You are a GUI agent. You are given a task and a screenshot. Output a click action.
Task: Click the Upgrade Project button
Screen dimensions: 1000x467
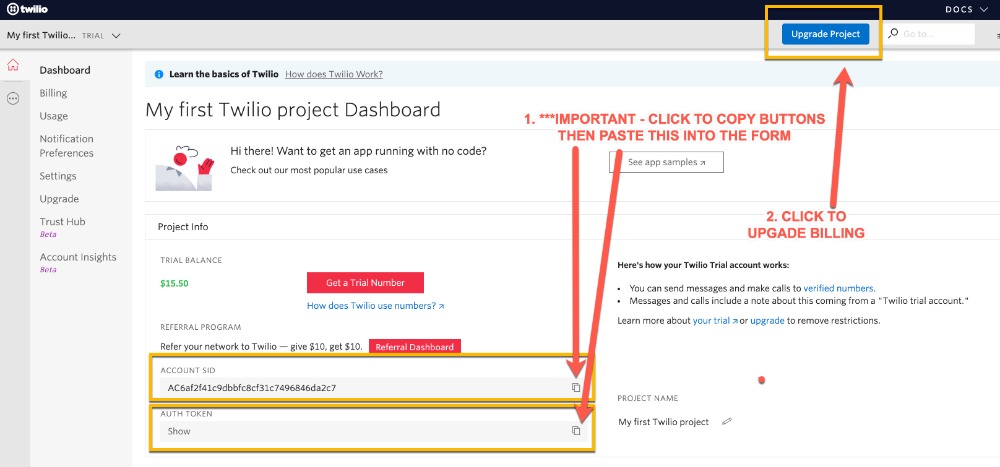click(825, 34)
